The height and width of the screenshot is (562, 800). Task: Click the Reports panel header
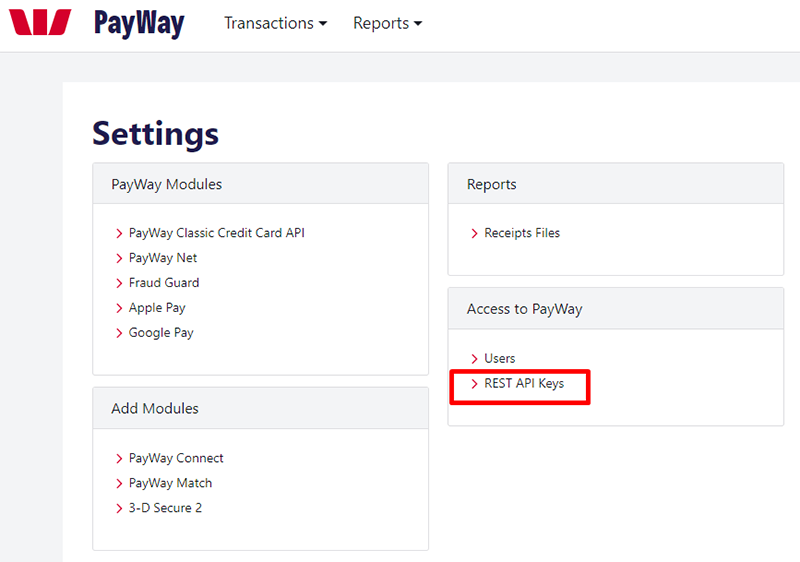615,184
